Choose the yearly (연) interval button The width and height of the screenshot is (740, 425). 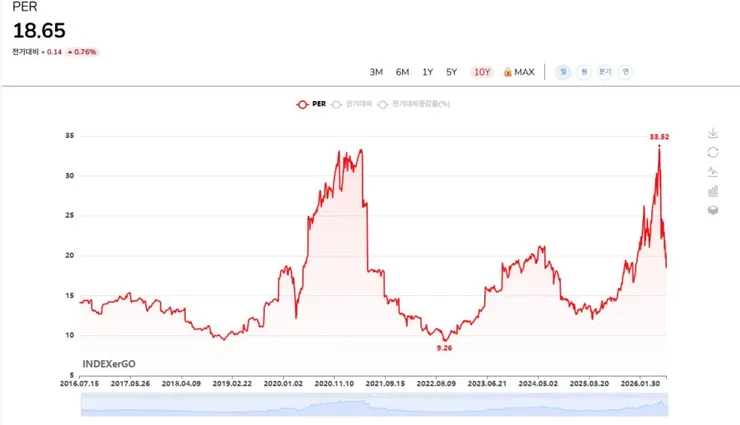coord(625,72)
